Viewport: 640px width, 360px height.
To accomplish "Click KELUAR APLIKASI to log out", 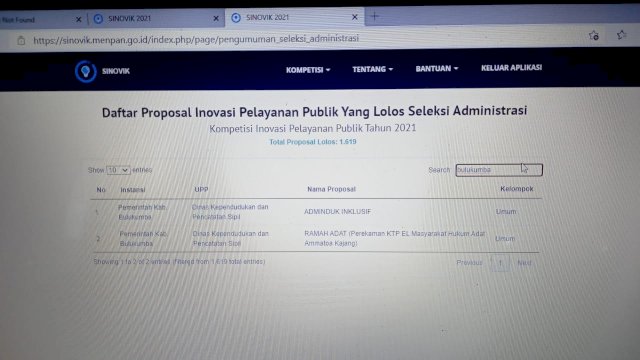I will pos(511,67).
